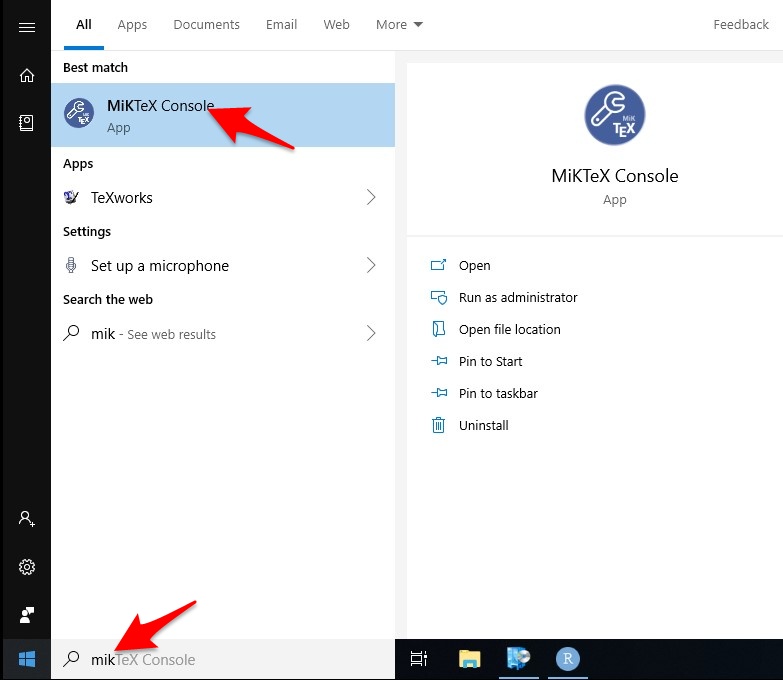Click the Pin to taskbar pin icon
The width and height of the screenshot is (783, 680).
point(439,393)
